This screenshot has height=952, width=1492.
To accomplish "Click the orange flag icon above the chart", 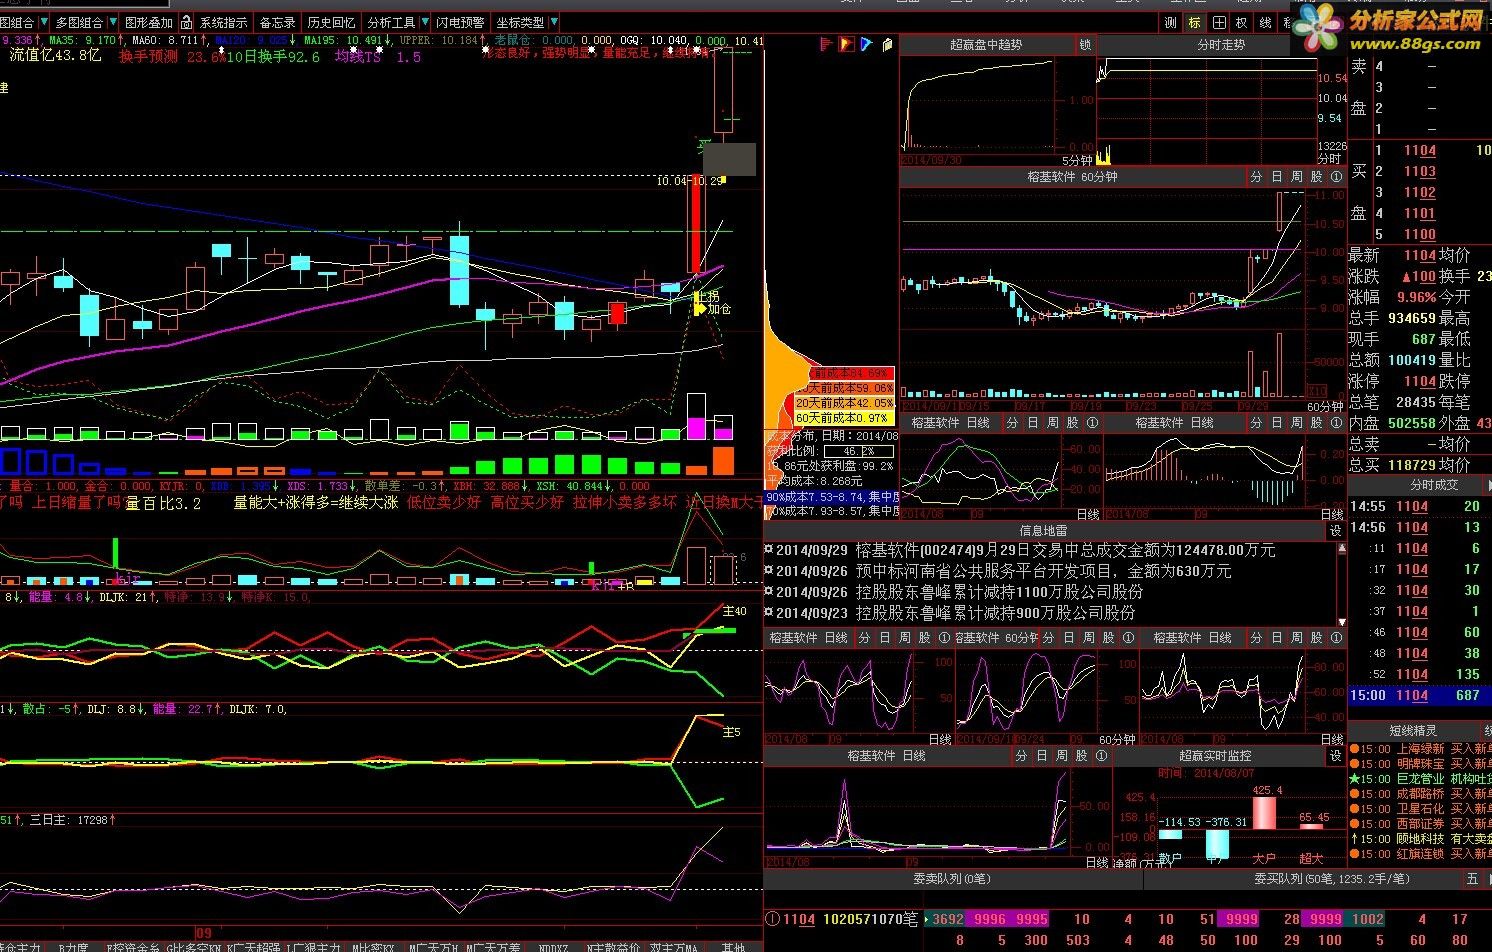I will (x=846, y=44).
